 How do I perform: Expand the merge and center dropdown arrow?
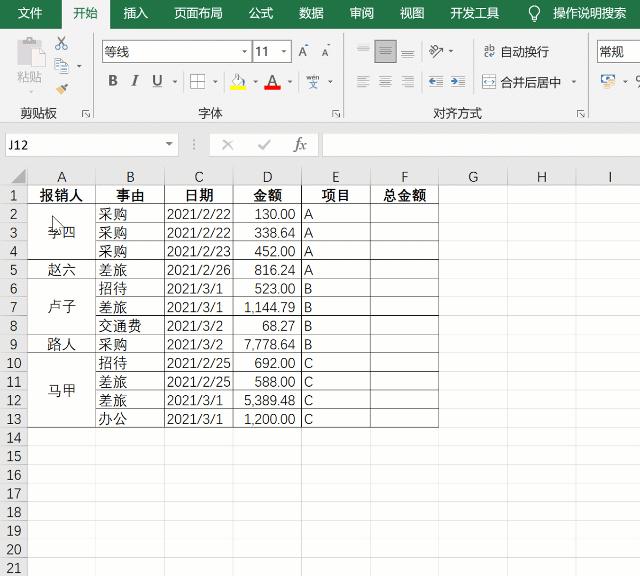[573, 82]
